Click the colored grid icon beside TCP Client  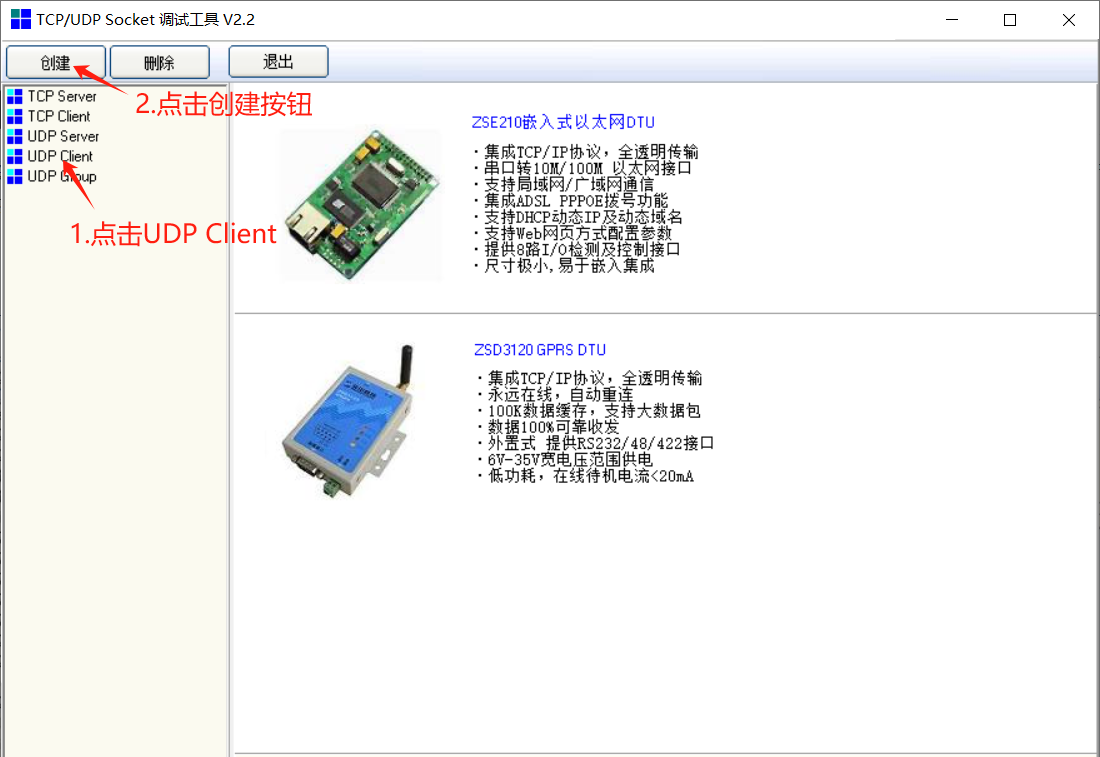coord(14,116)
